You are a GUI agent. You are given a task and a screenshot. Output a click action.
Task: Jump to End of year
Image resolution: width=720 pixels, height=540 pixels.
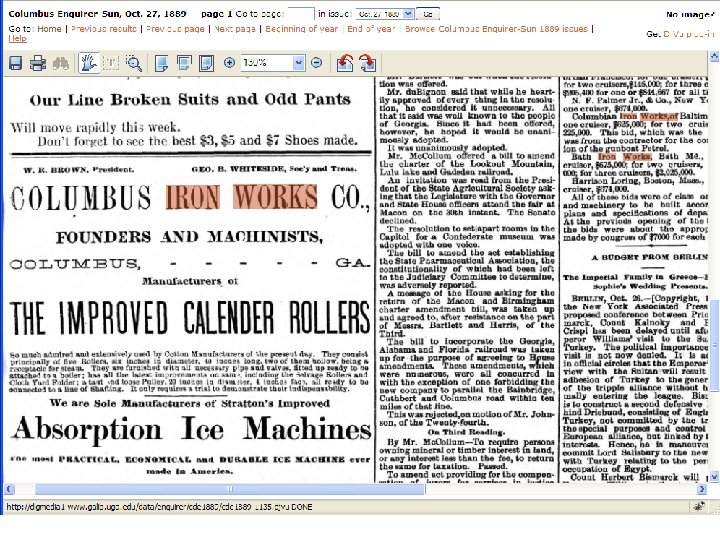coord(371,28)
